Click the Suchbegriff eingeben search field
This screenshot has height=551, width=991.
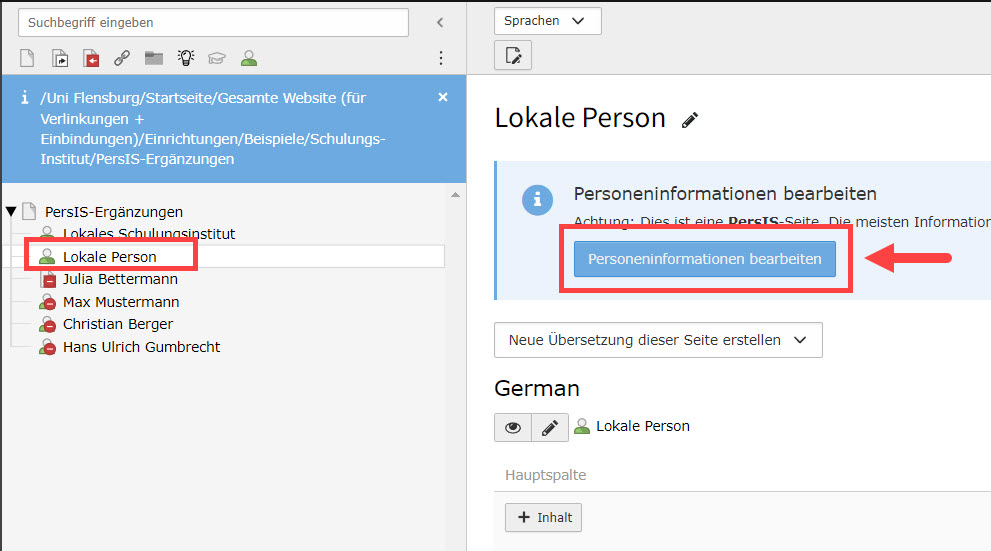[x=213, y=22]
